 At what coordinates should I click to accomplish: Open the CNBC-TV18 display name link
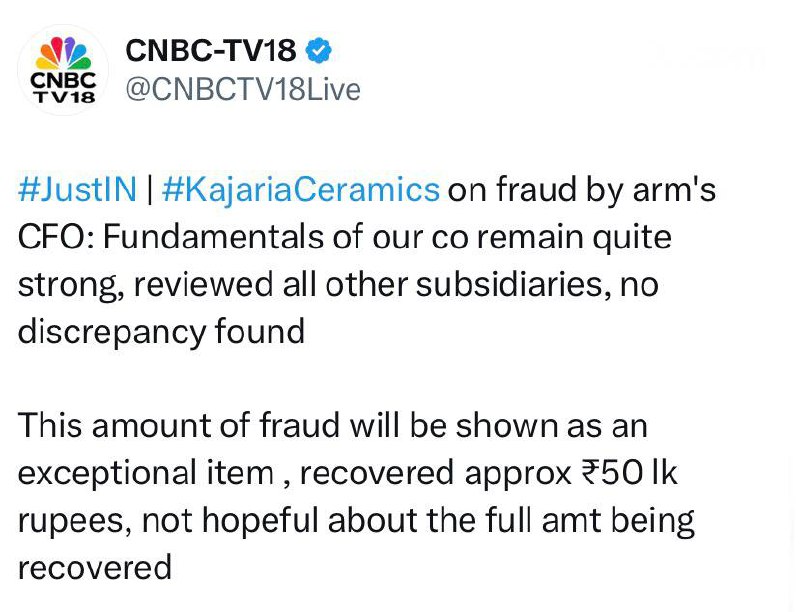(x=210, y=50)
